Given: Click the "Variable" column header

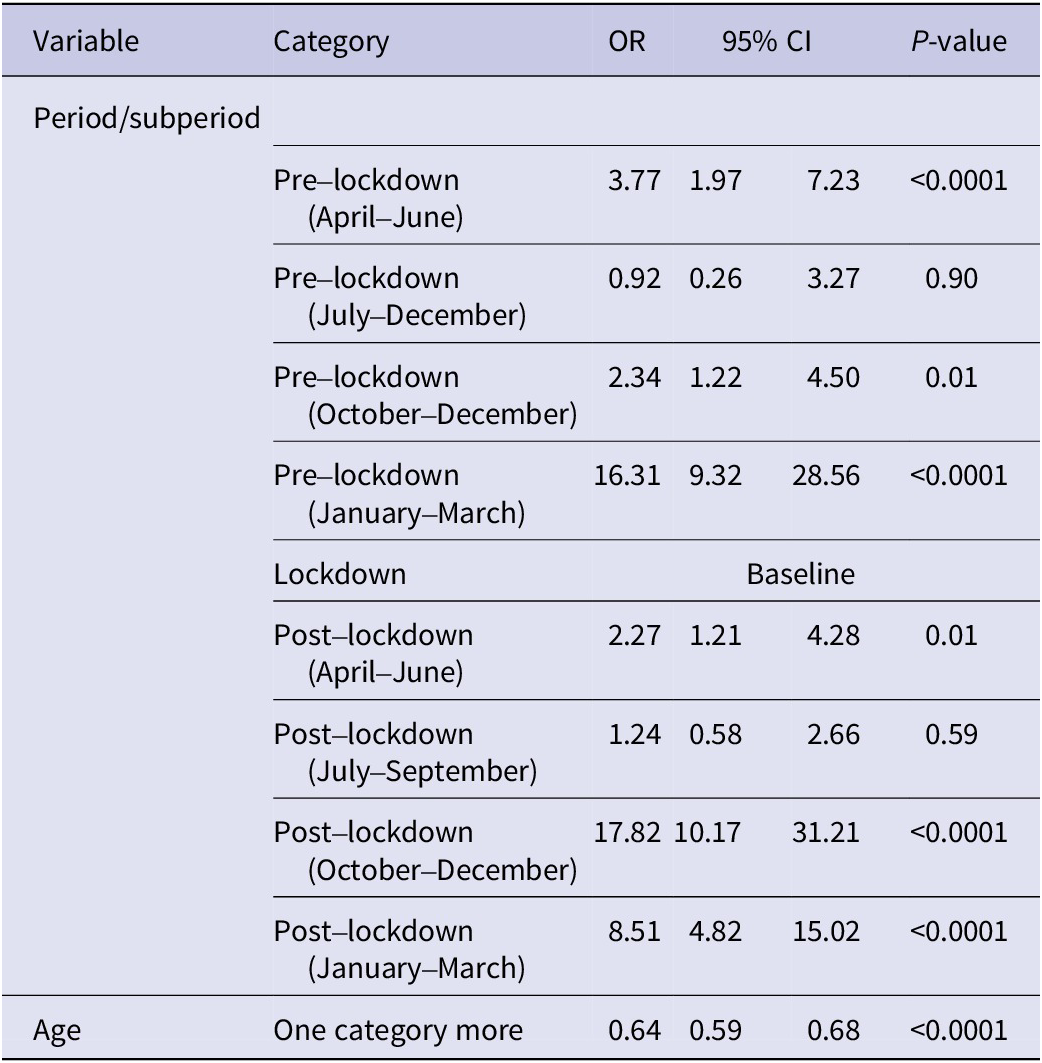Looking at the screenshot, I should point(86,42).
